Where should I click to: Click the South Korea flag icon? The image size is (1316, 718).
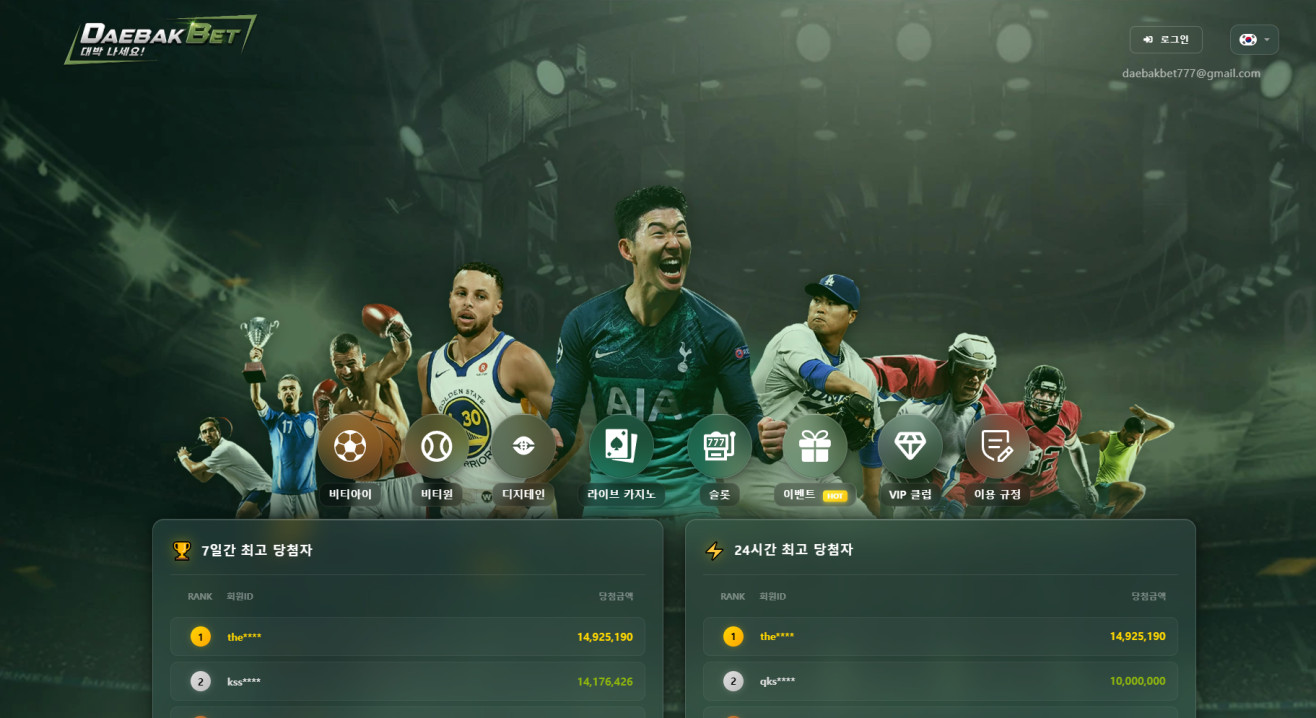[x=1247, y=40]
